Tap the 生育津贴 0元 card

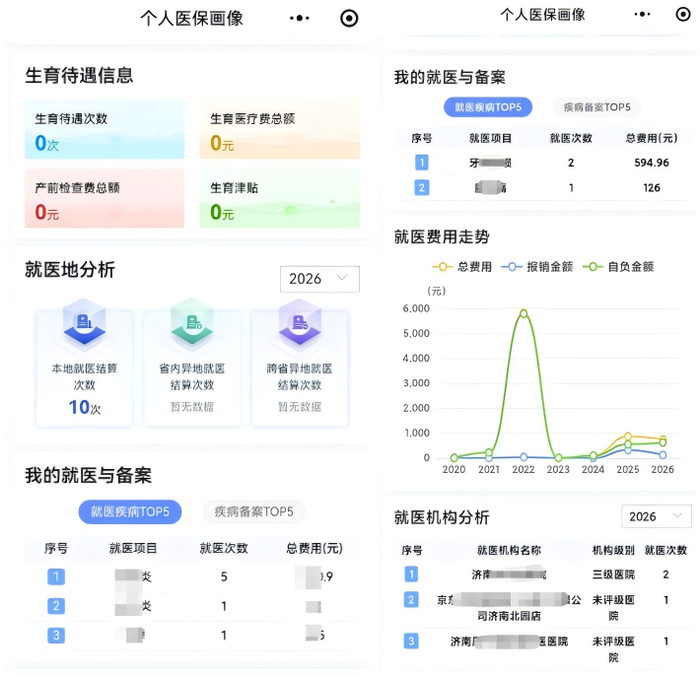[280, 199]
